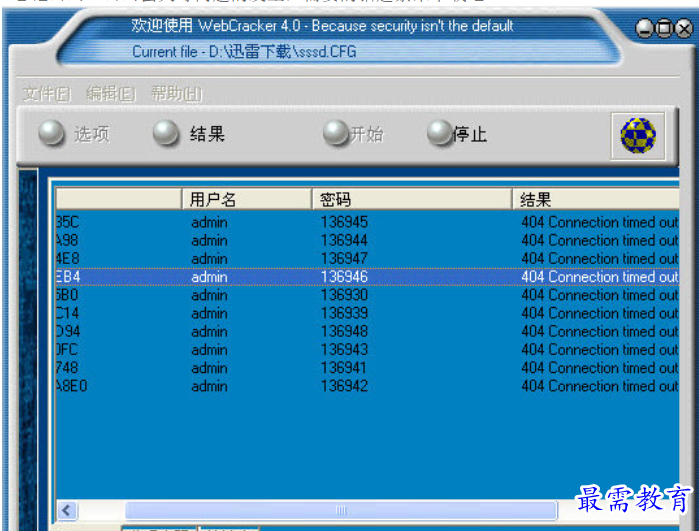Viewport: 699px width, 531px height.
Task: Select the row with password 136947
Action: (x=367, y=259)
